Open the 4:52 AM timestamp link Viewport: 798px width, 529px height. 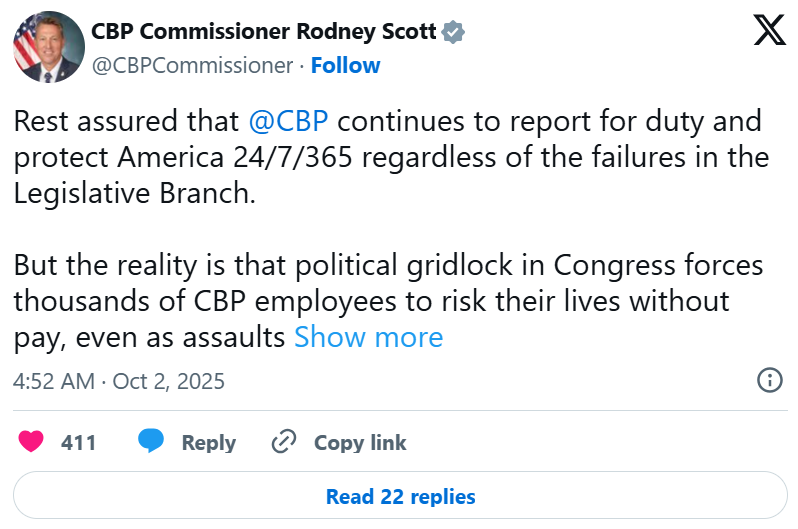[54, 381]
